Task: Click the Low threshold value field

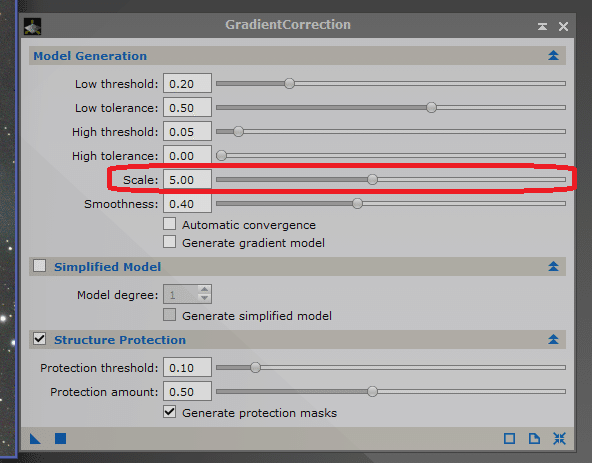Action: point(187,83)
